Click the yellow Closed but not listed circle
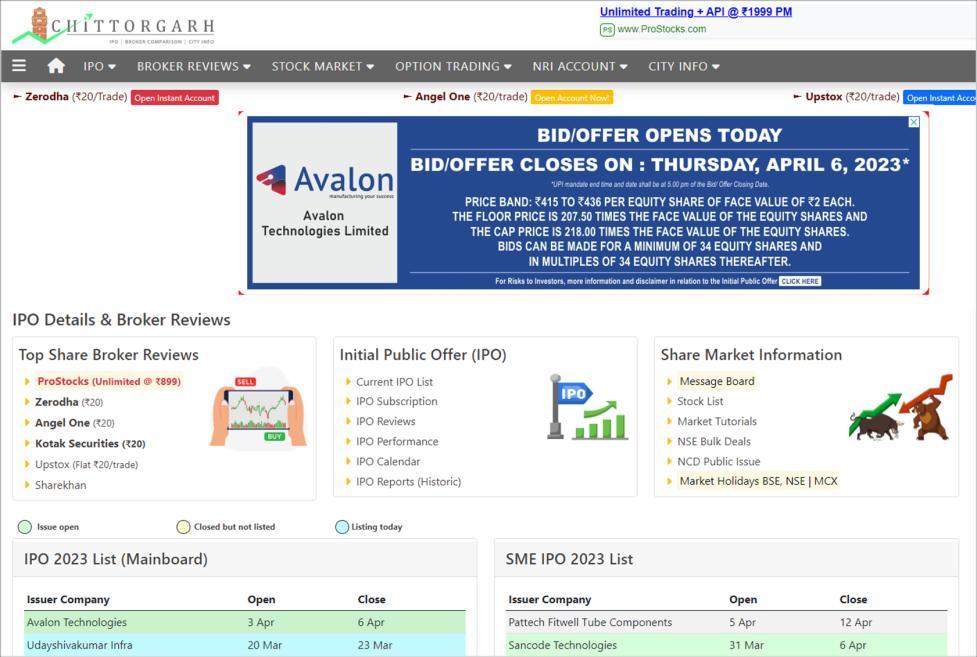This screenshot has height=657, width=977. [x=183, y=527]
